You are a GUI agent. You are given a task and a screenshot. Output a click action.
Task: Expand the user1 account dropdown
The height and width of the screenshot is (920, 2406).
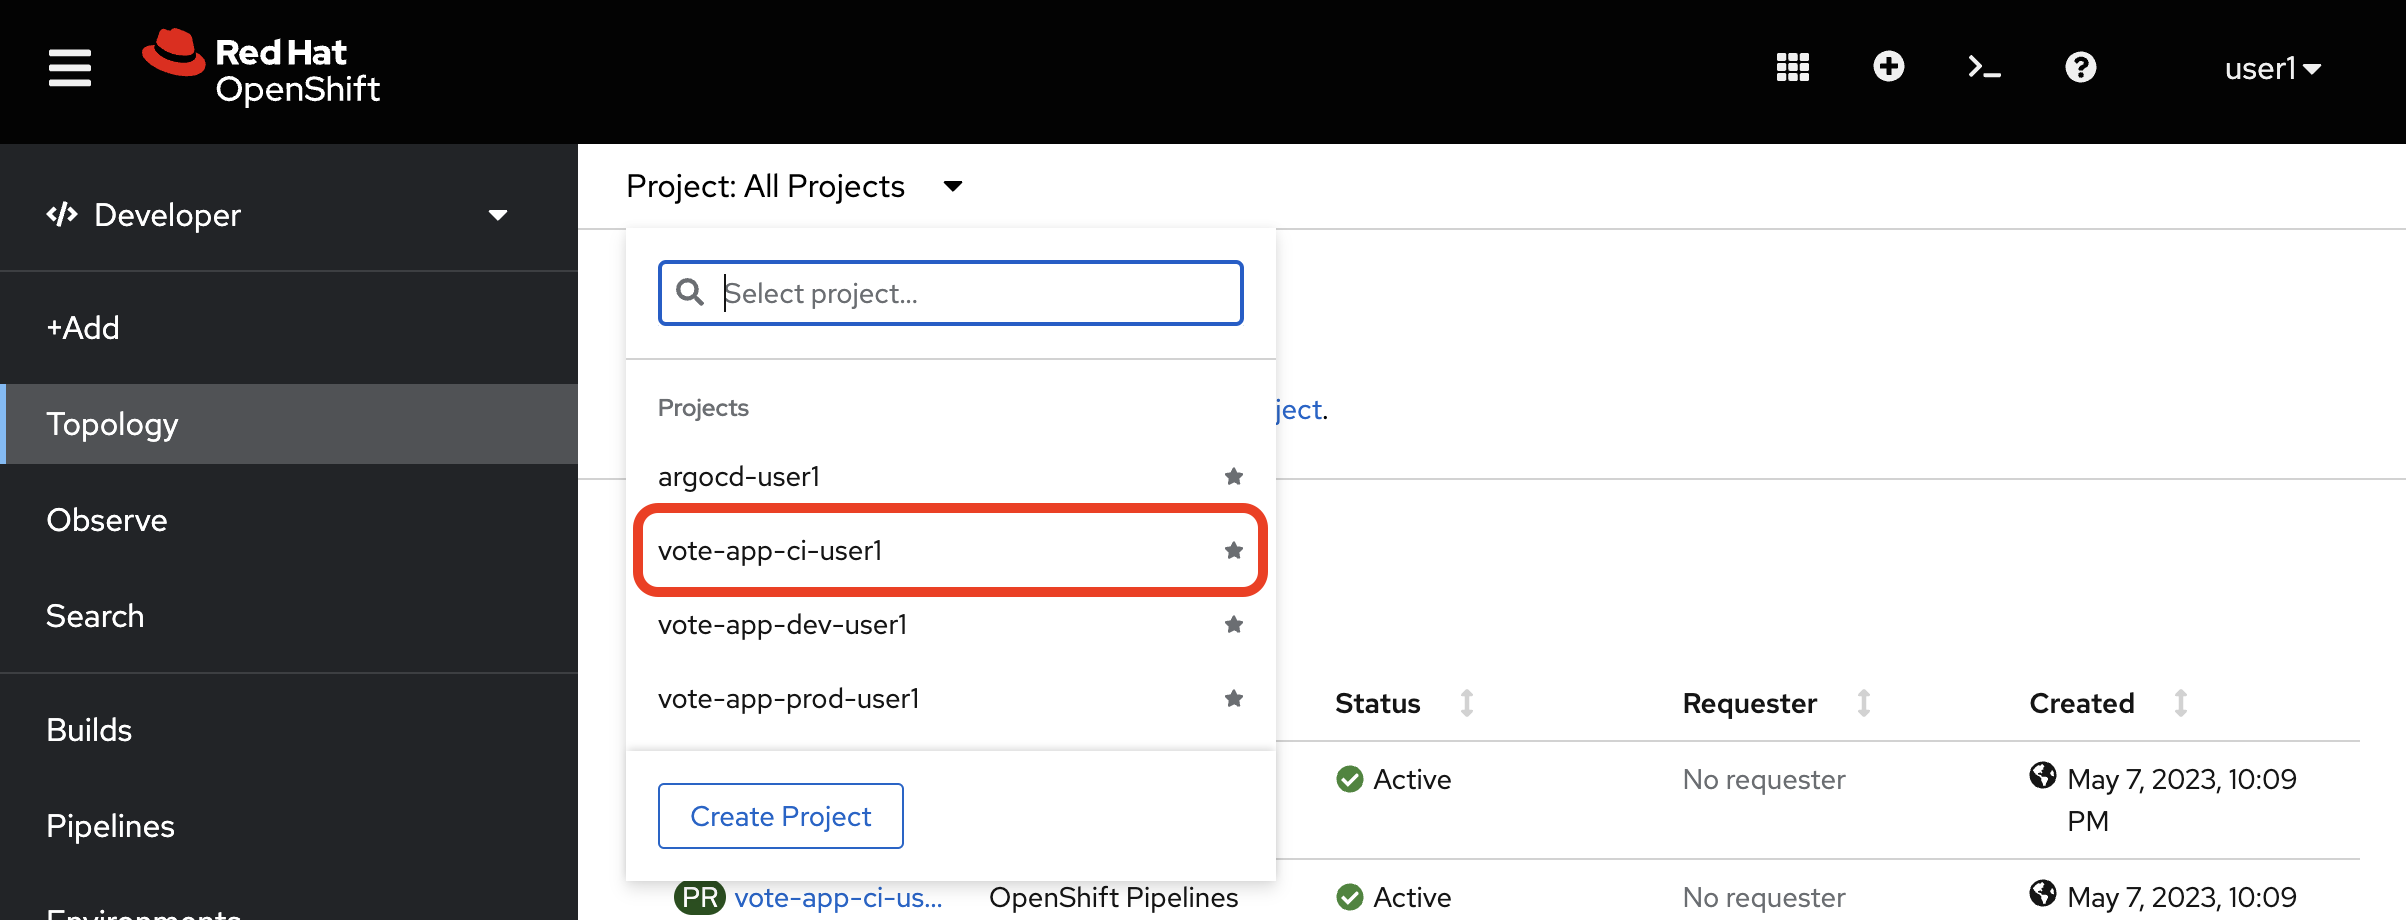click(x=2272, y=68)
